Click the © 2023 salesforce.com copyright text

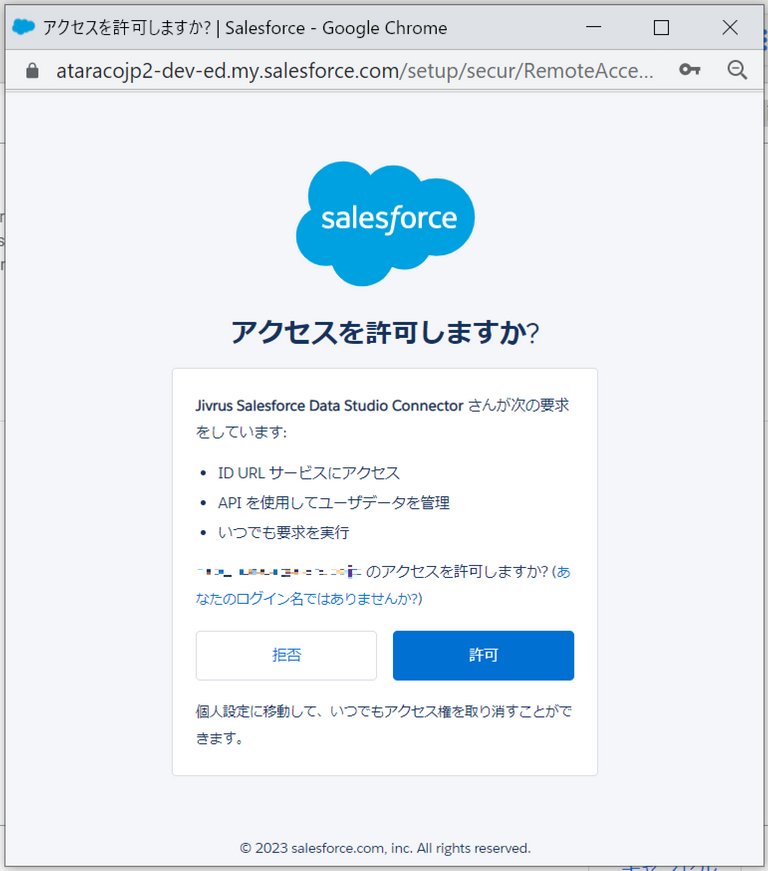tap(385, 848)
